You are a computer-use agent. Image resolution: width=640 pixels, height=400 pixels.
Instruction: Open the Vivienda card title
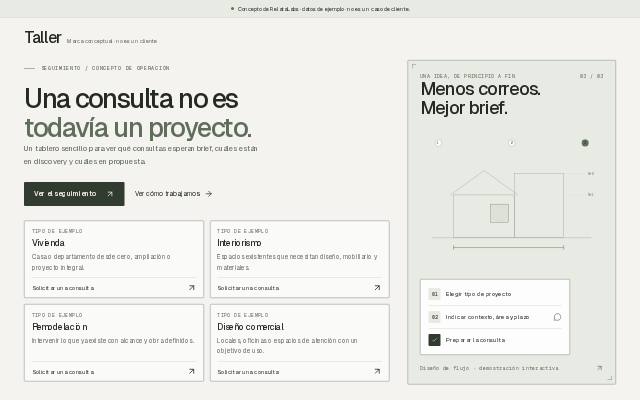pos(48,243)
